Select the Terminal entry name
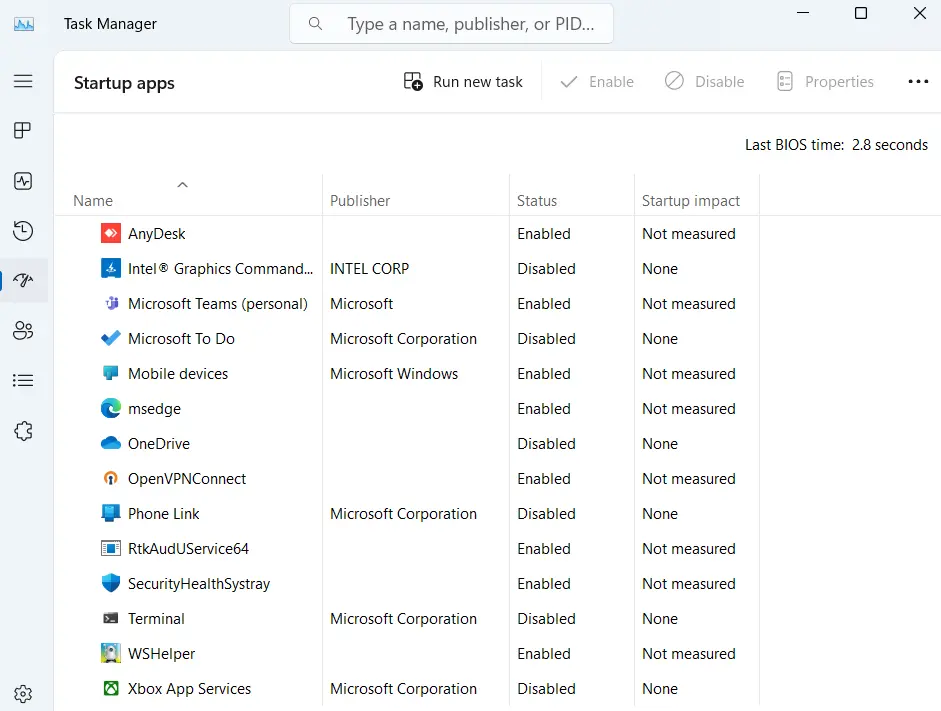 (x=156, y=619)
